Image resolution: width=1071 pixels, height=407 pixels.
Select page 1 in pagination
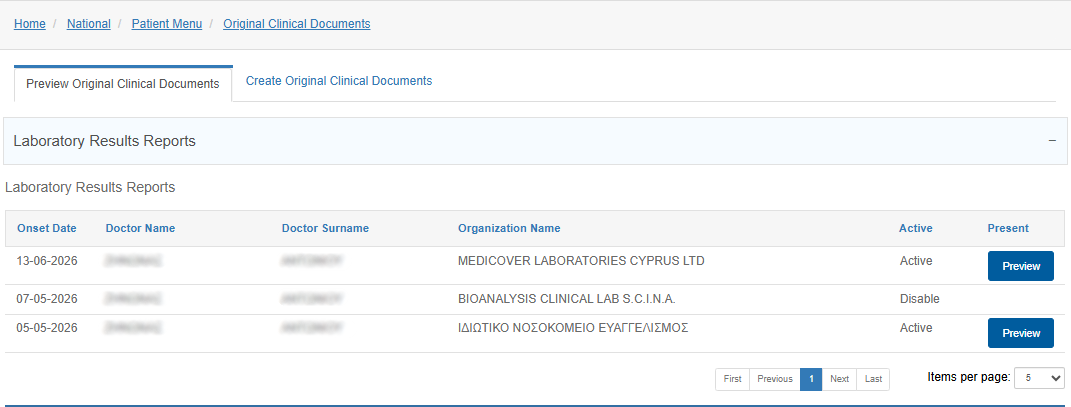click(811, 379)
